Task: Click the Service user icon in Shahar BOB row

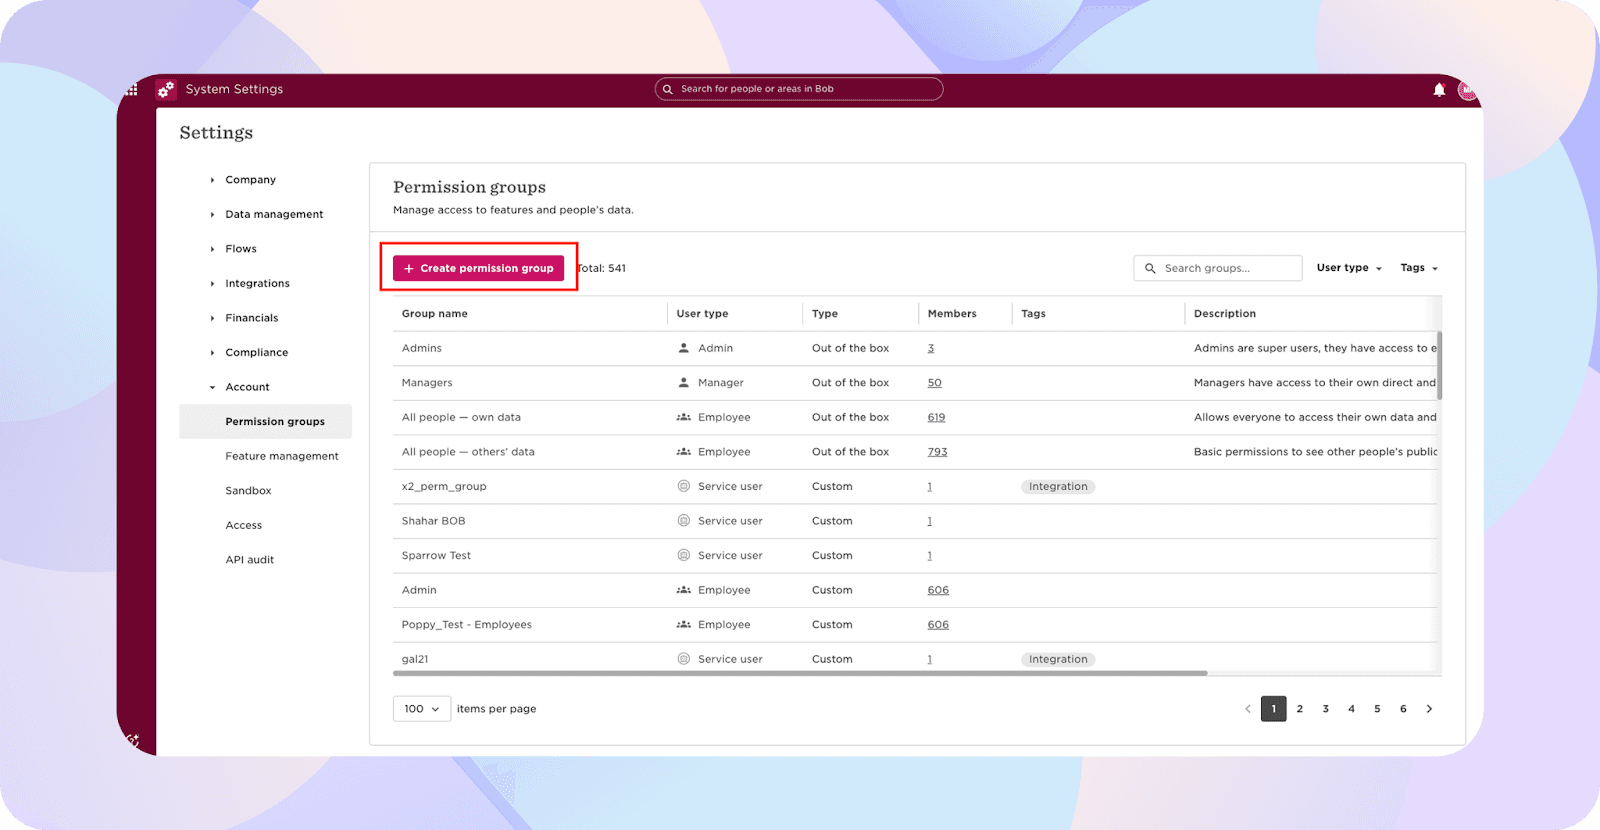Action: click(x=684, y=521)
